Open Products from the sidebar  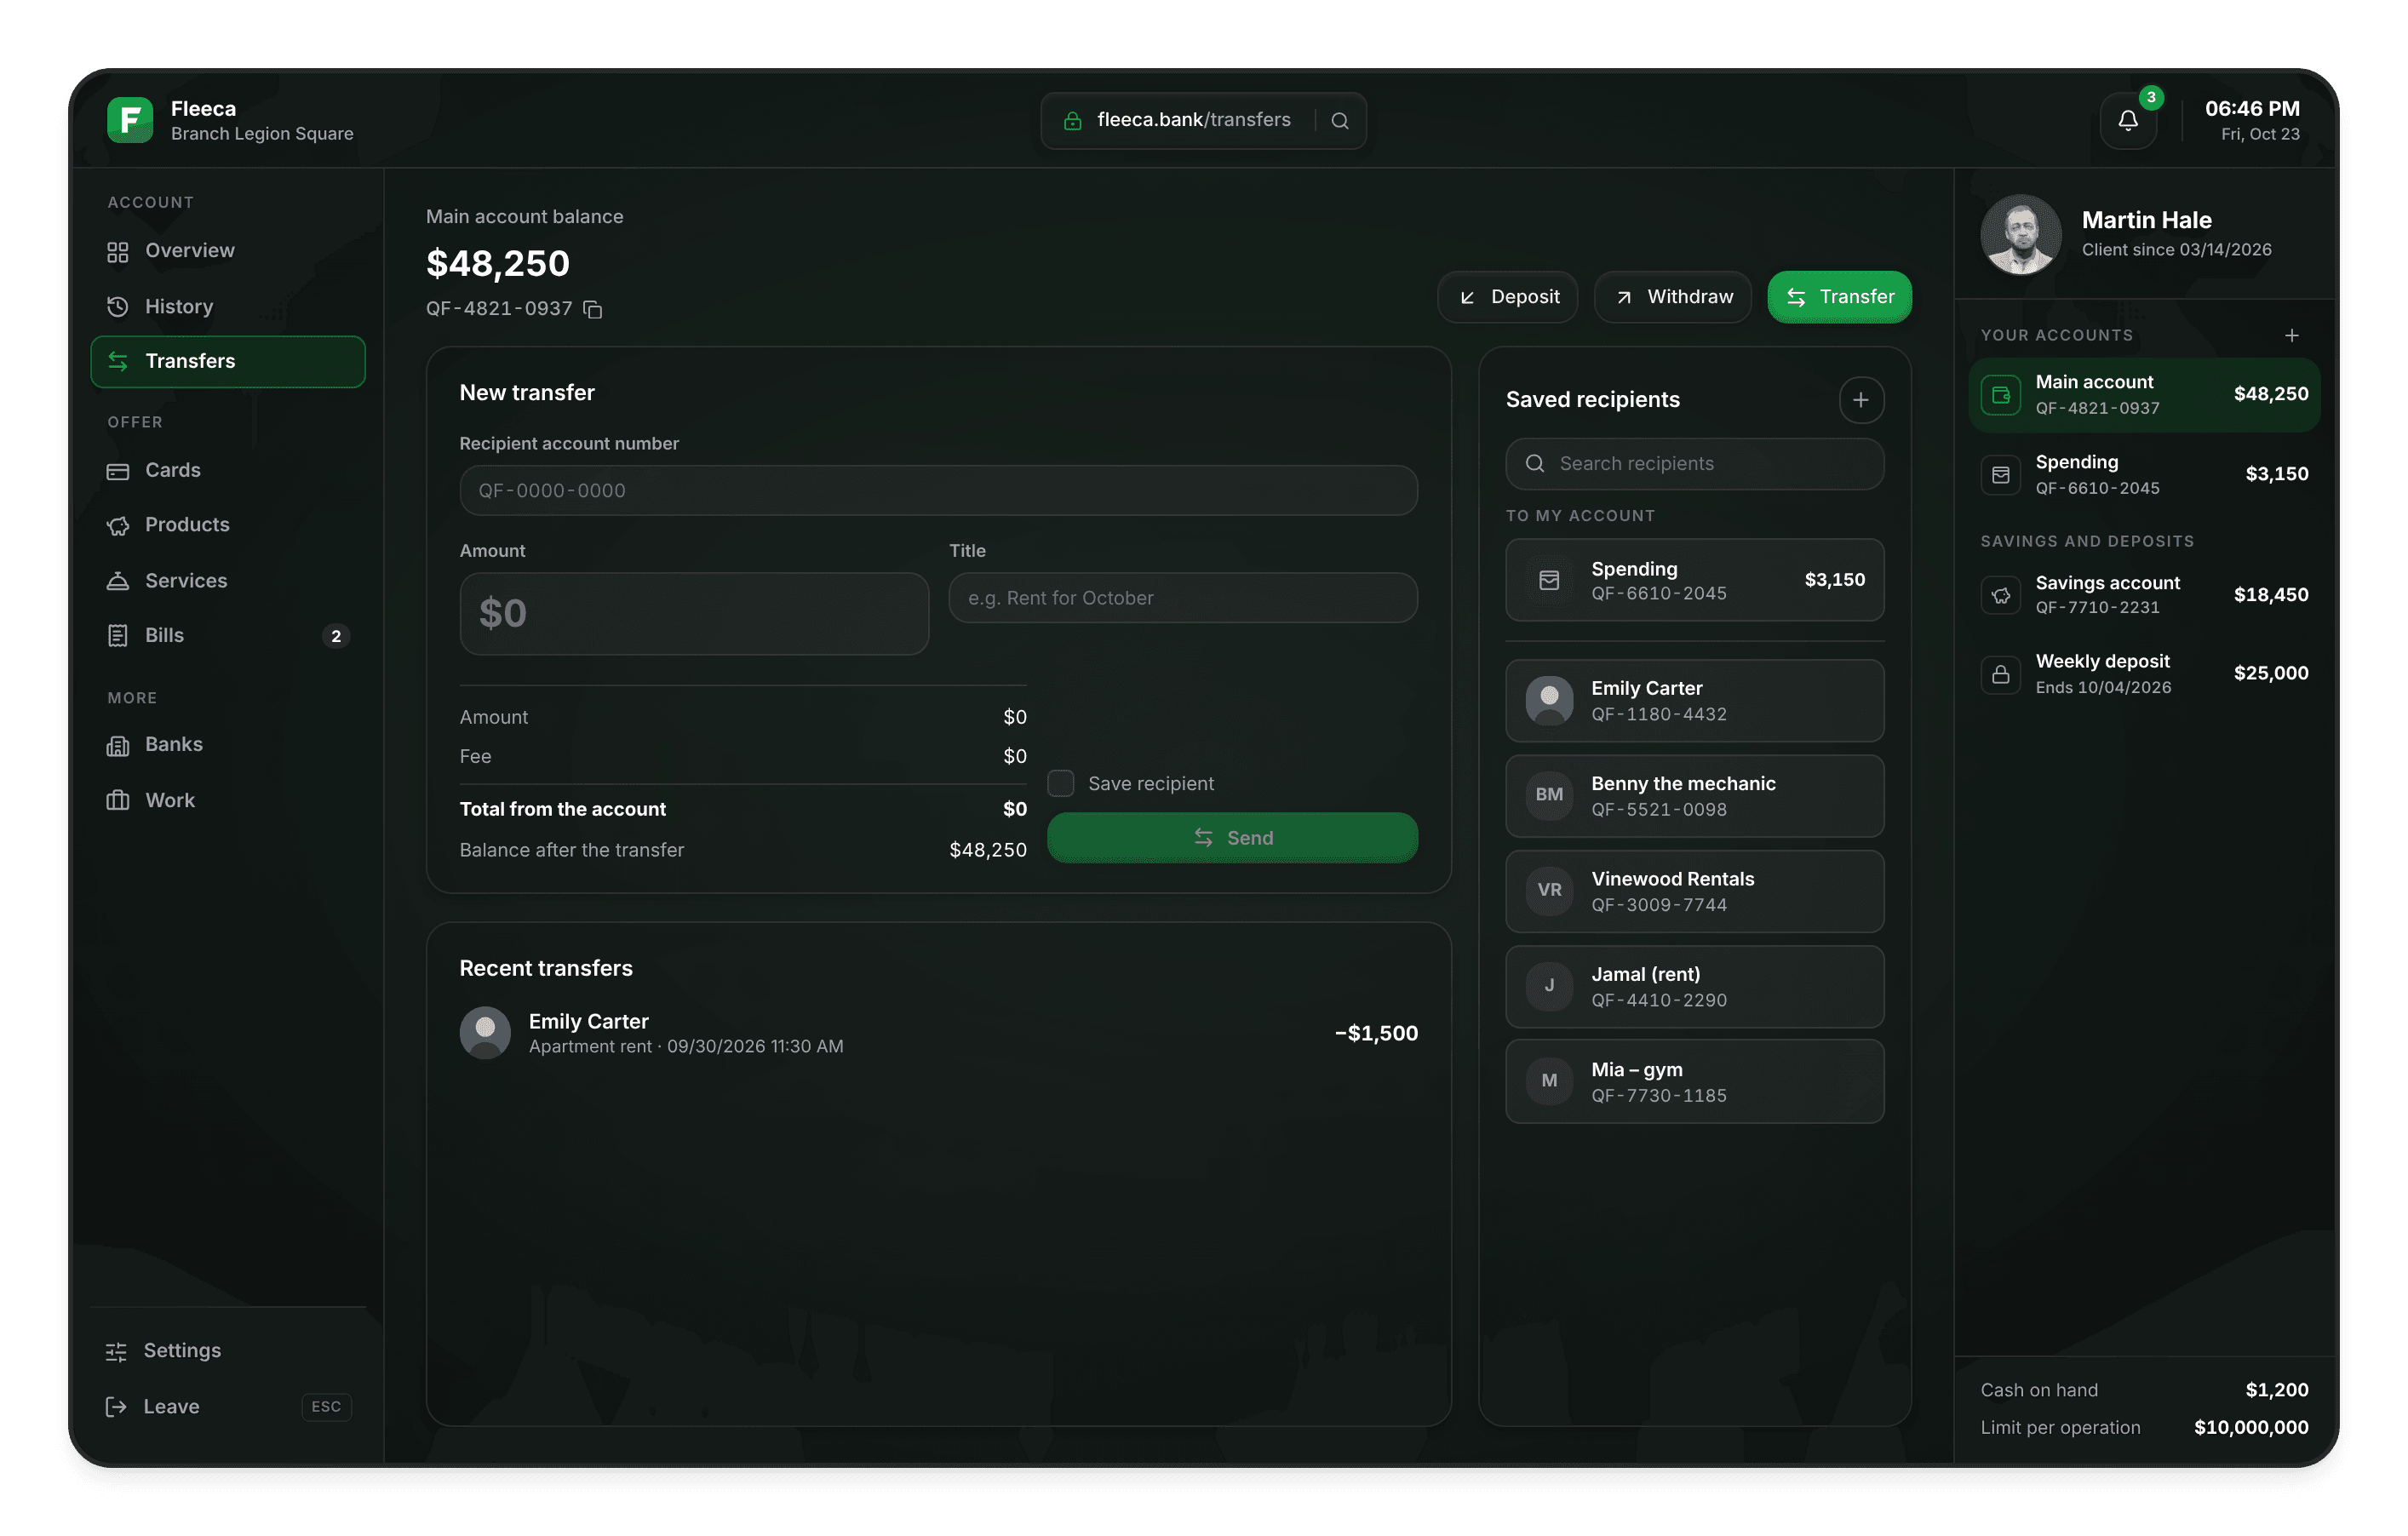coord(228,525)
